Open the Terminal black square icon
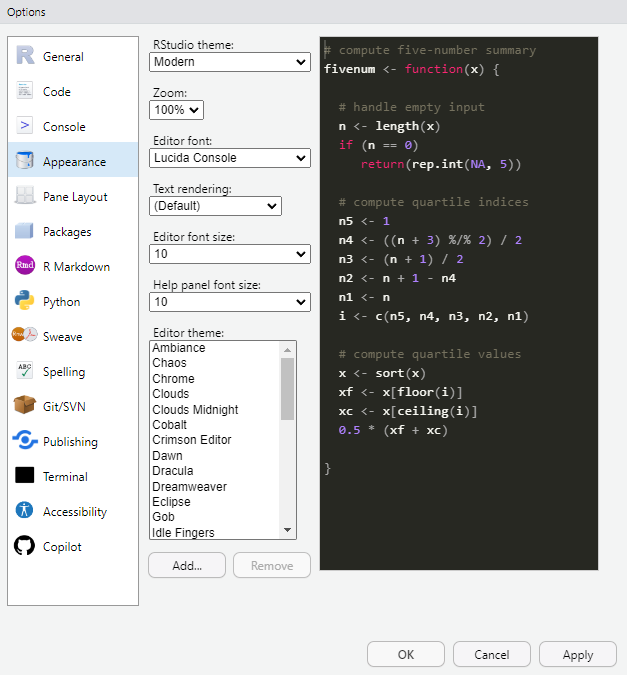Viewport: 627px width, 675px height. pos(25,476)
